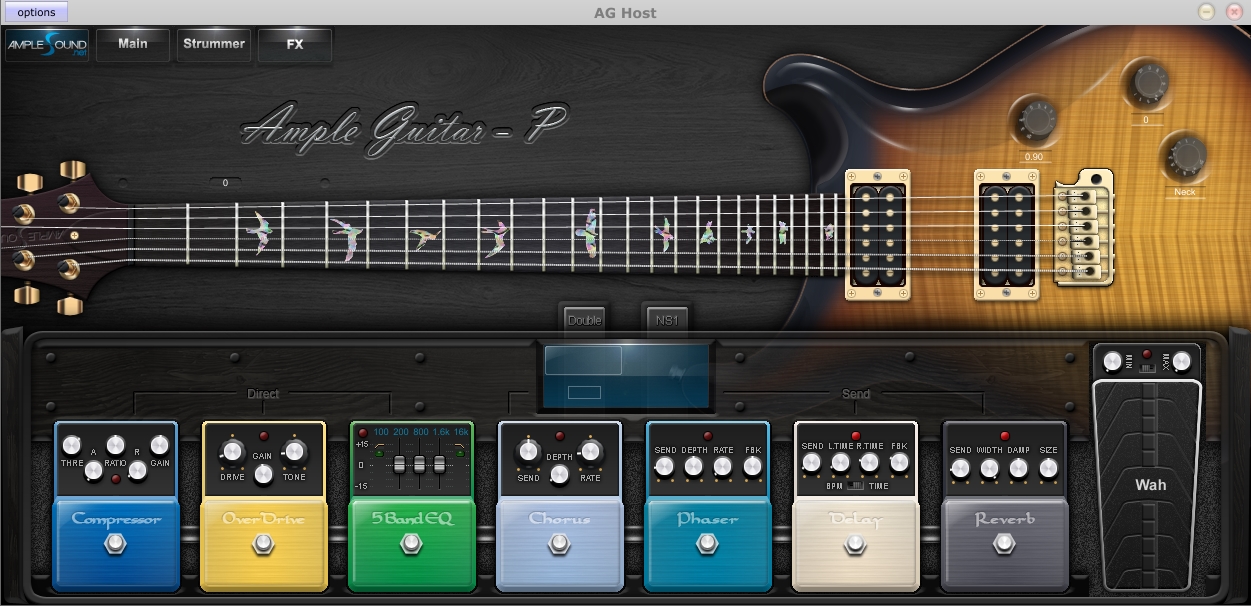Click the 800 Hz EQ band slider
This screenshot has width=1251, height=606.
pyautogui.click(x=419, y=465)
